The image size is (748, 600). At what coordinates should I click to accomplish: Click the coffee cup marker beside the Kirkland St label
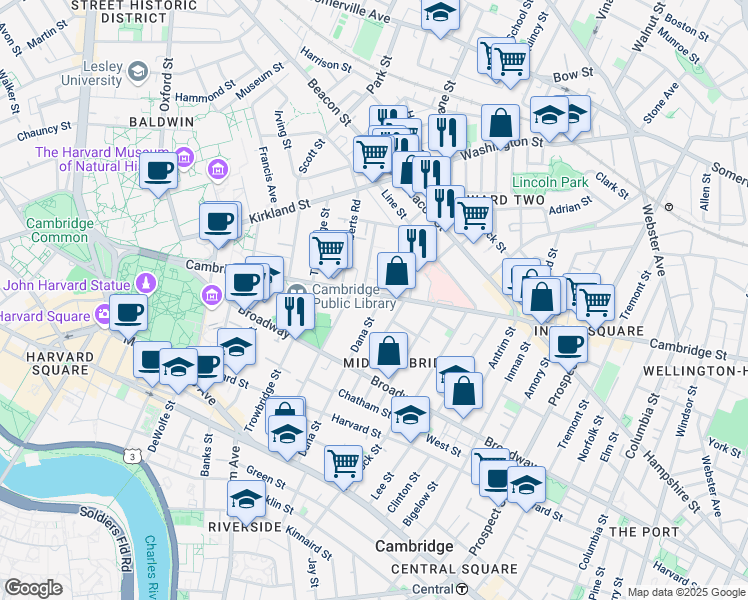point(219,225)
